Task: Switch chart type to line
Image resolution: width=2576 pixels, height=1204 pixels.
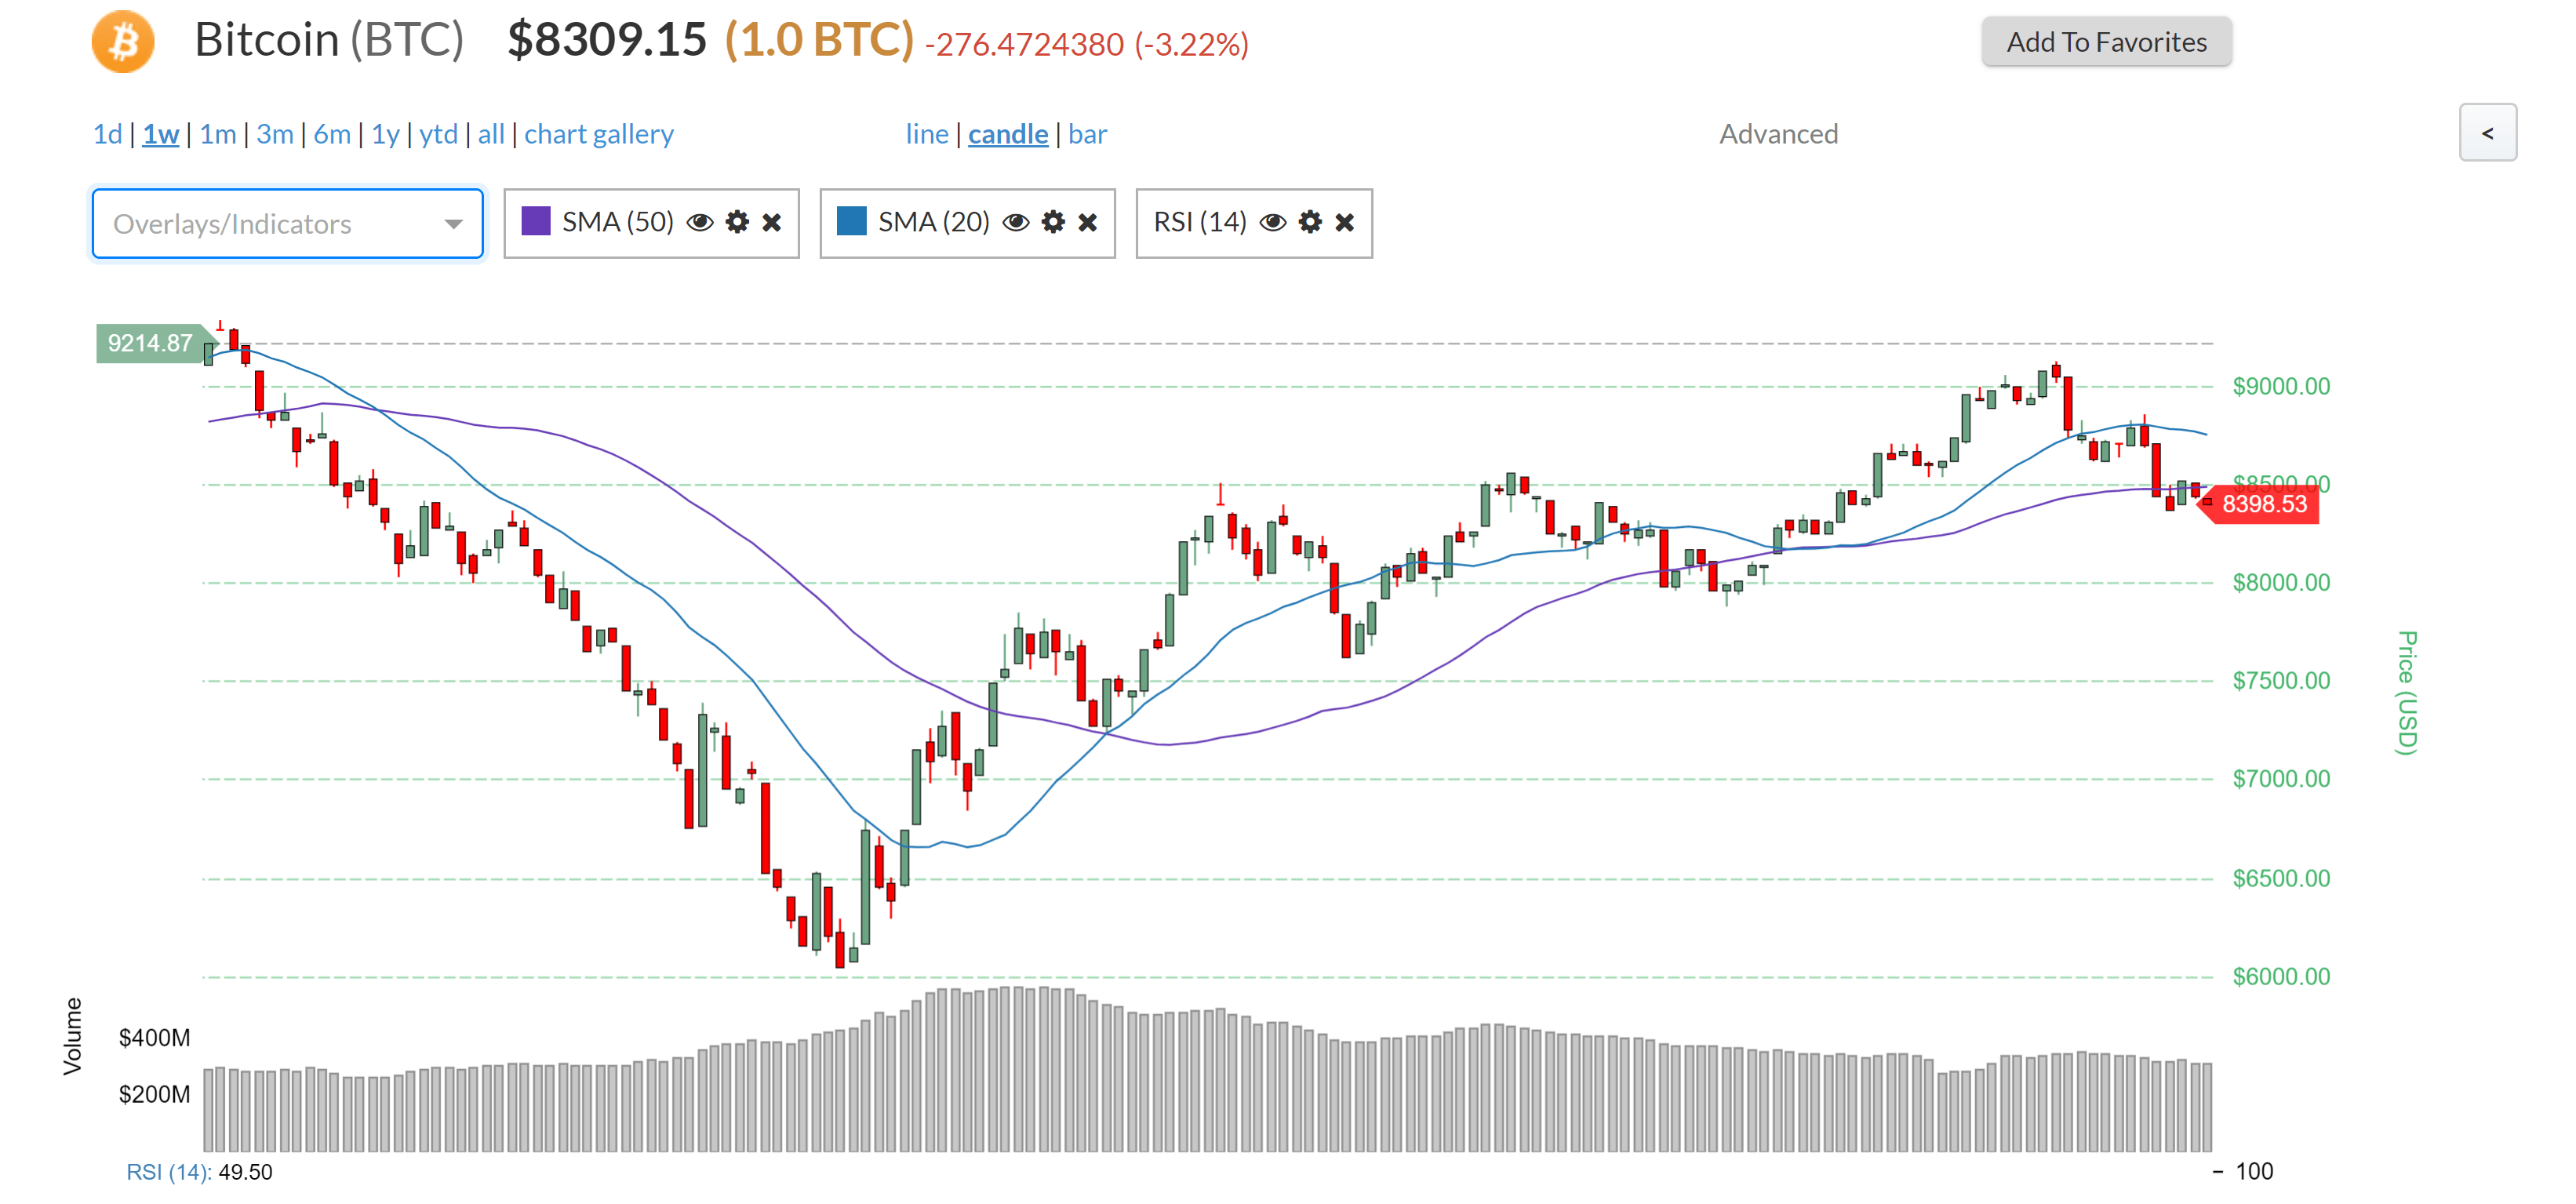Action: [927, 134]
